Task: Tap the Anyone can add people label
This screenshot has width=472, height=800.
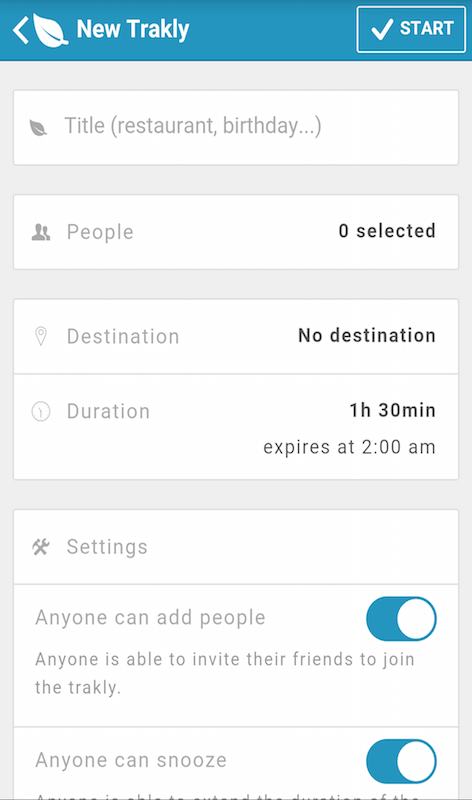Action: click(151, 618)
